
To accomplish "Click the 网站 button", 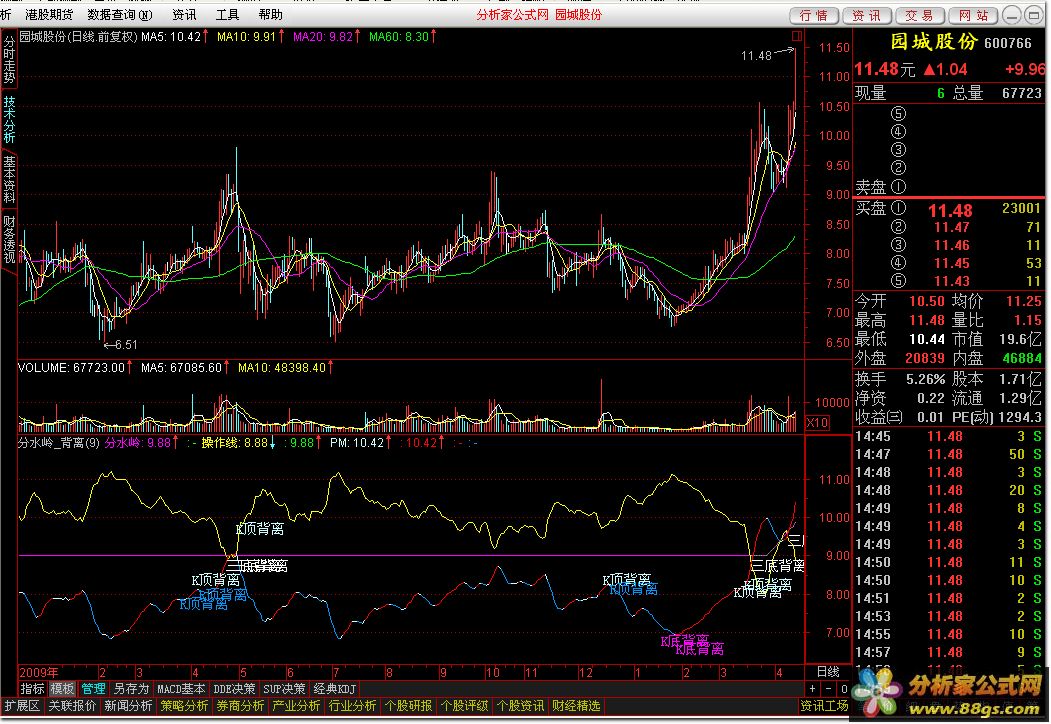I will [x=973, y=15].
